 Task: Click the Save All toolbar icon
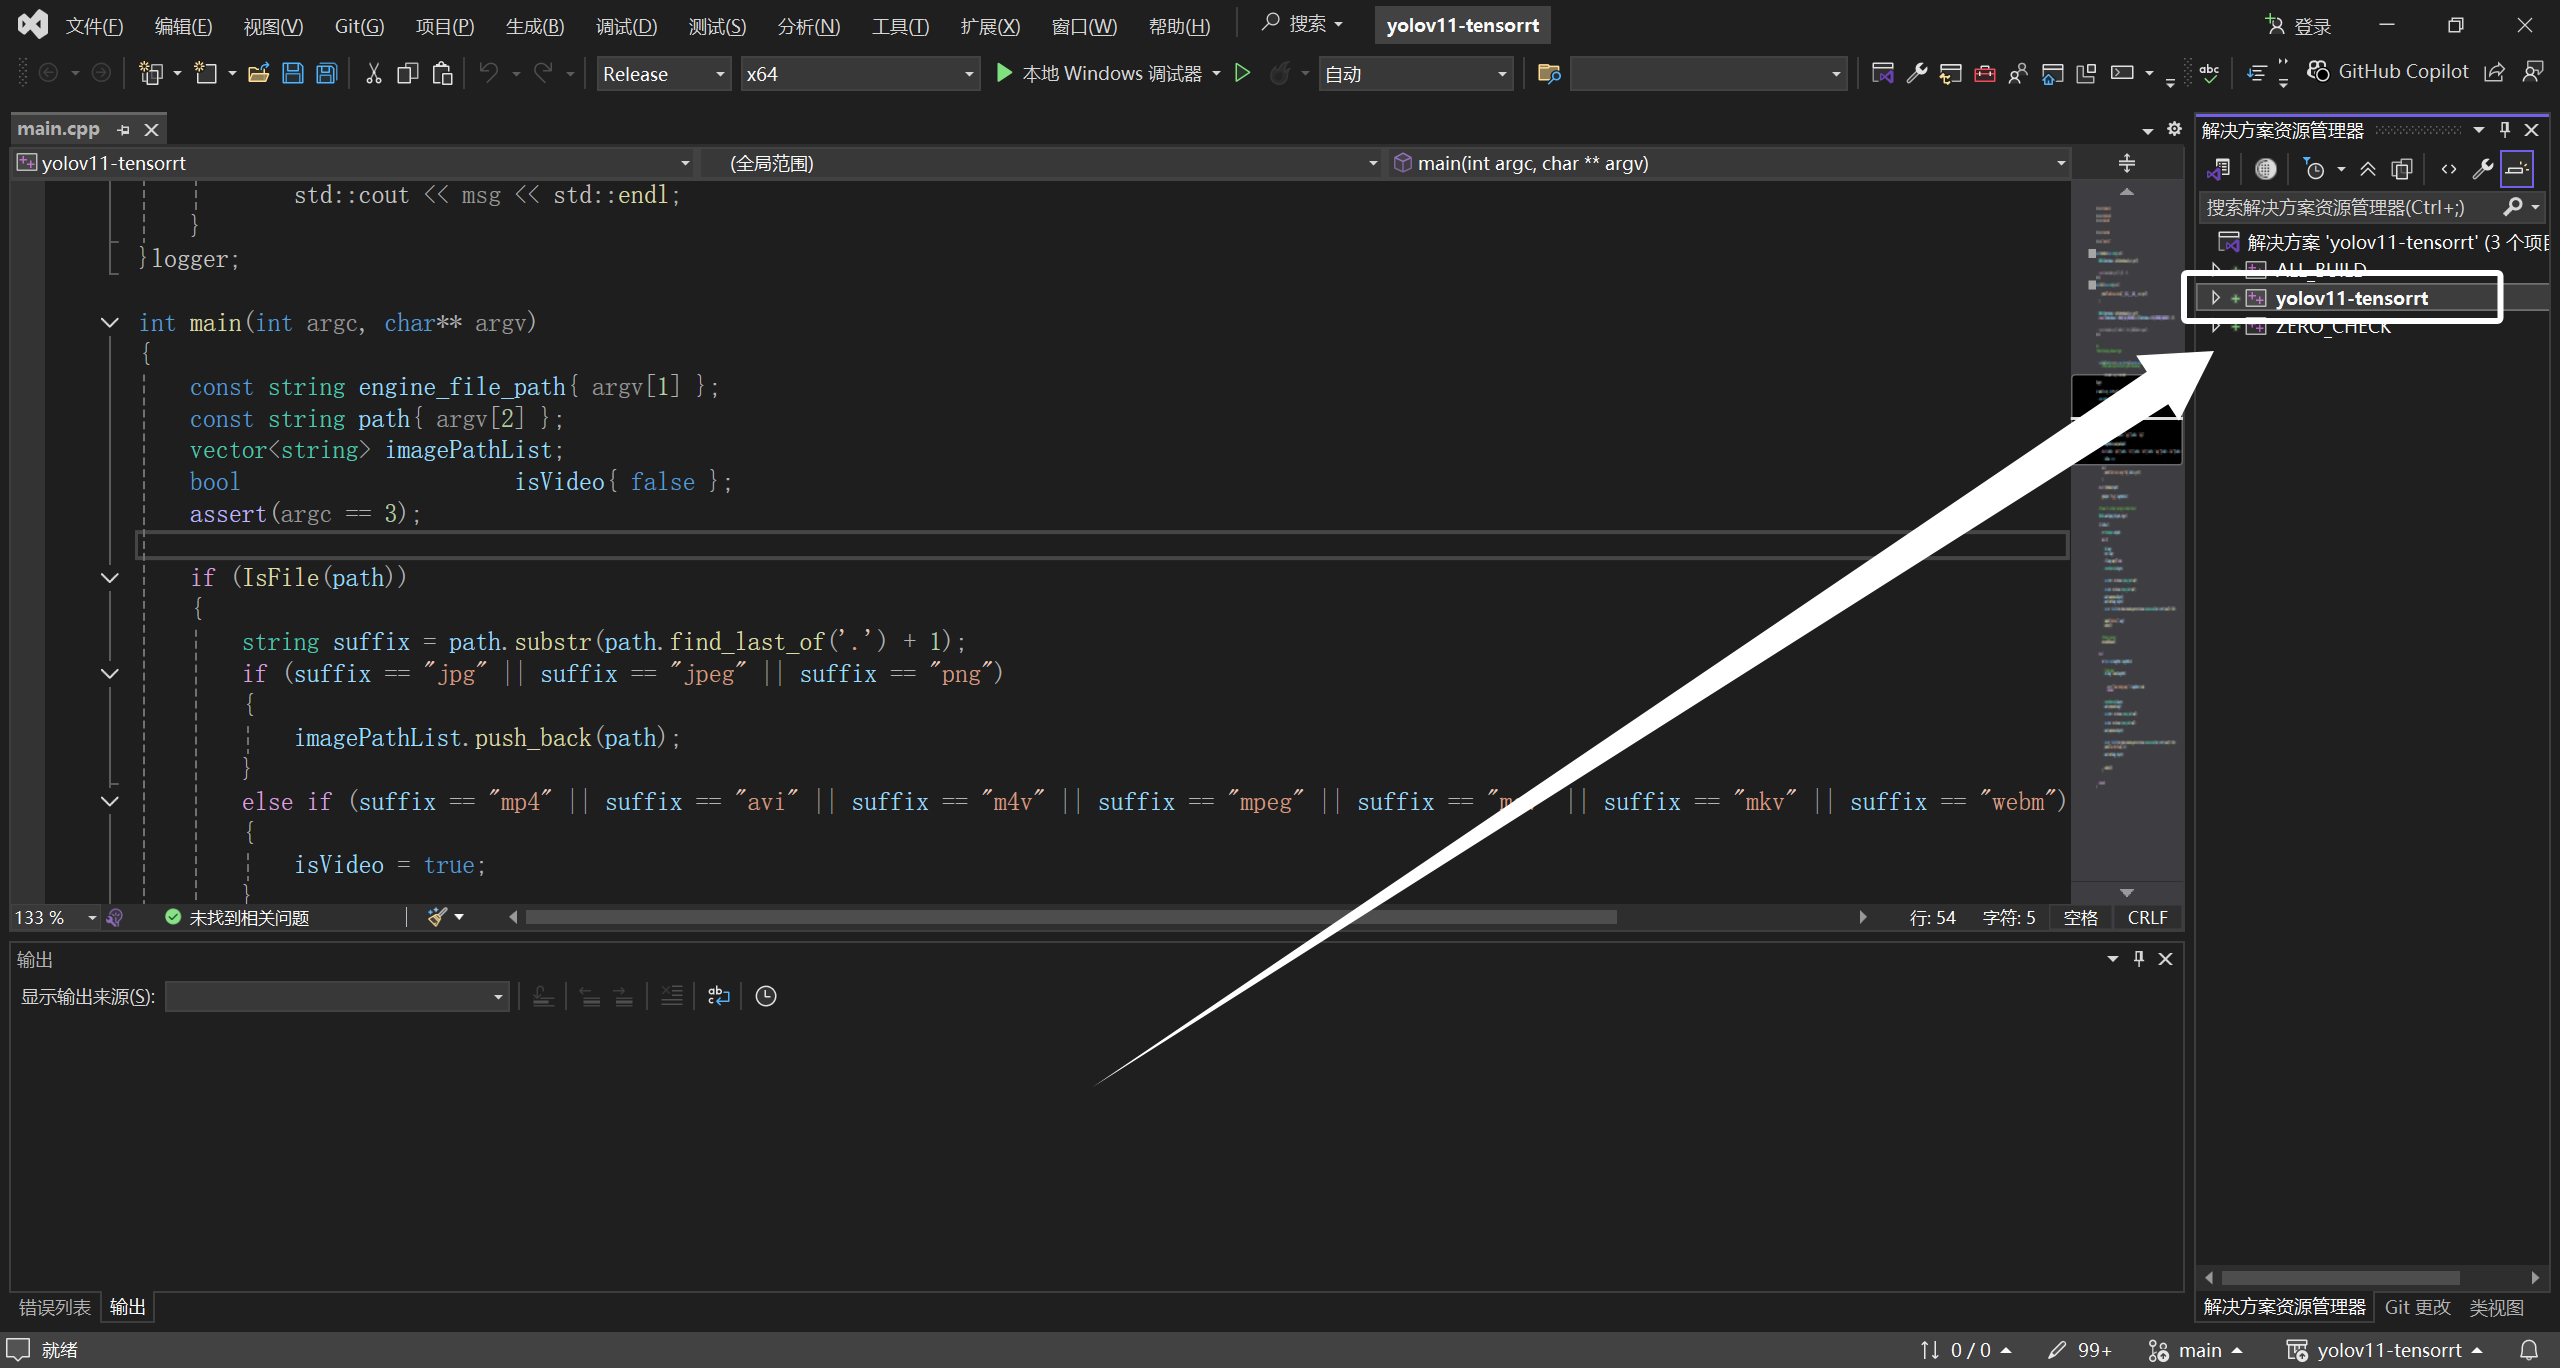point(326,73)
